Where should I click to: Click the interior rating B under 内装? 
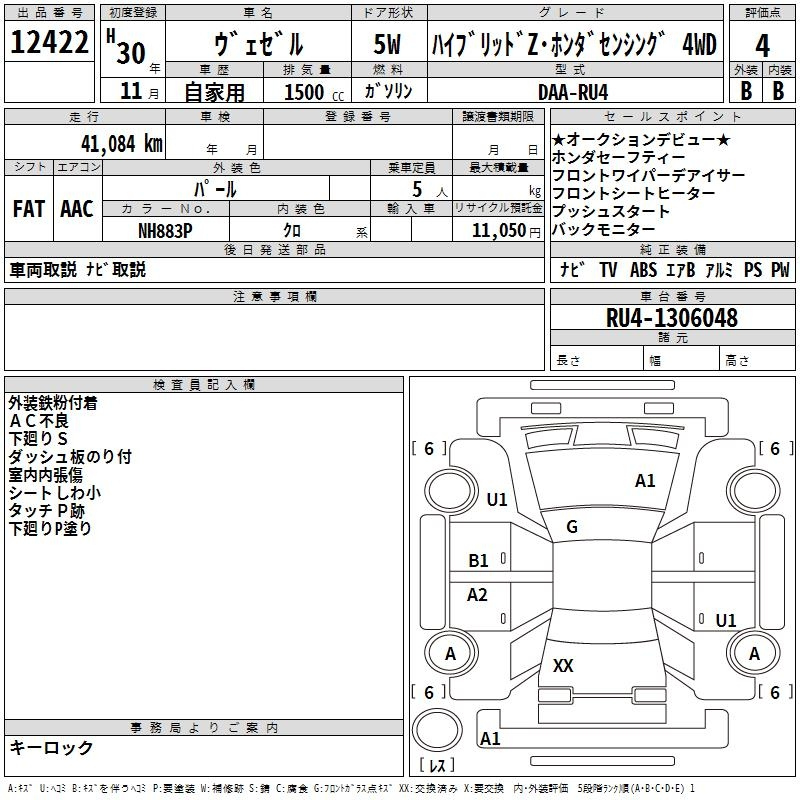779,91
